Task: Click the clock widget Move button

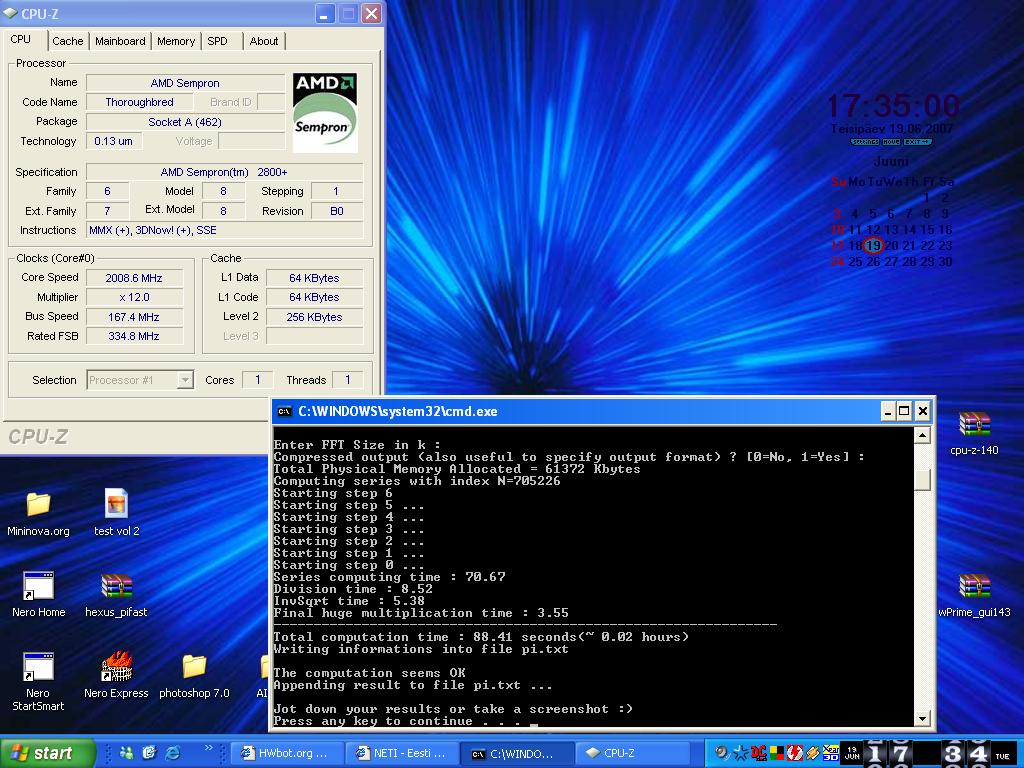Action: (x=891, y=142)
